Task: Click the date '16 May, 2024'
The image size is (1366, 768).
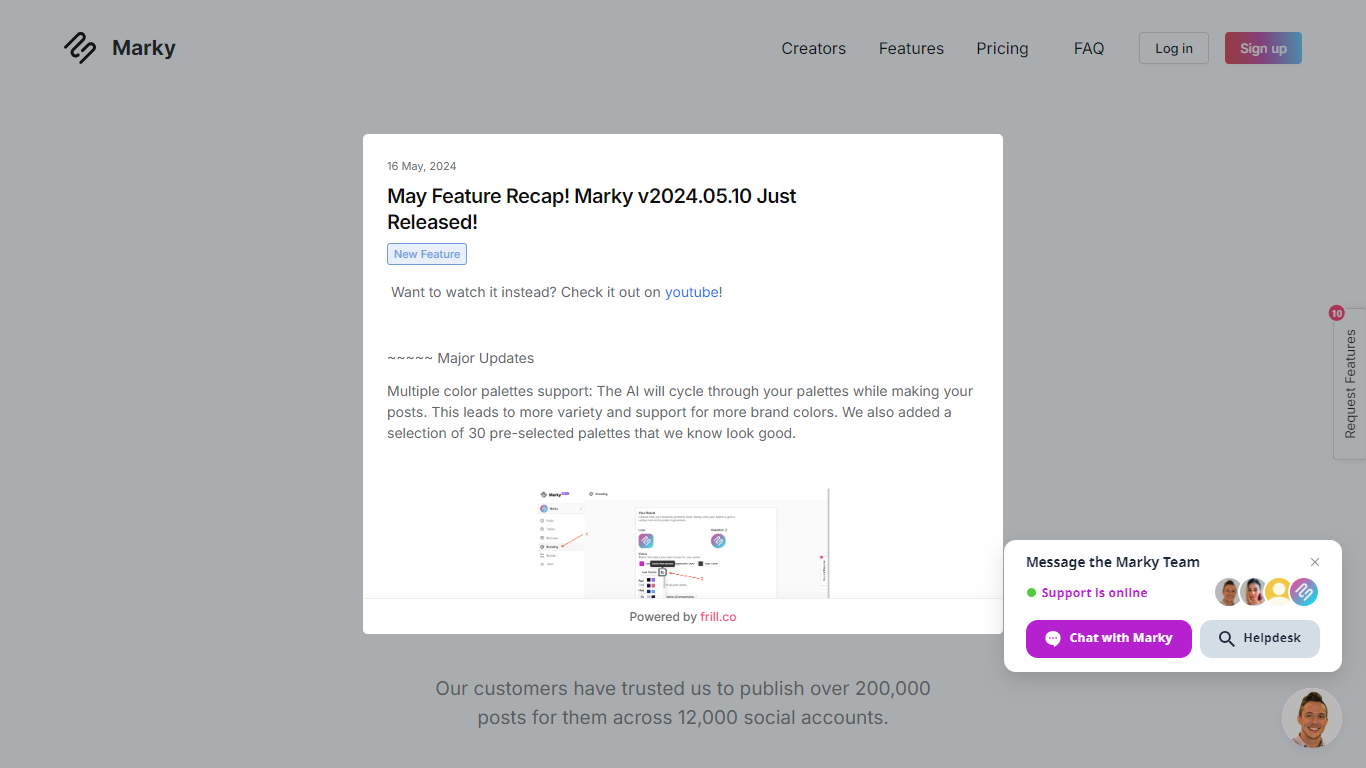Action: (422, 166)
